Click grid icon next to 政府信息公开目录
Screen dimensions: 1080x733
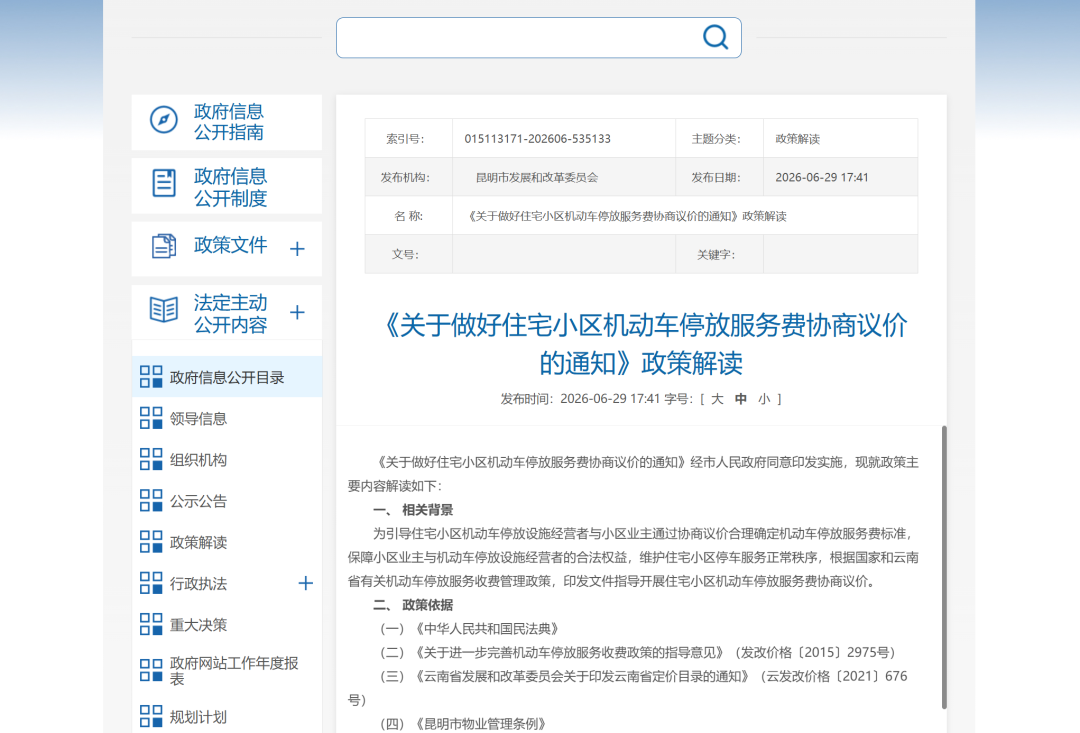[151, 377]
